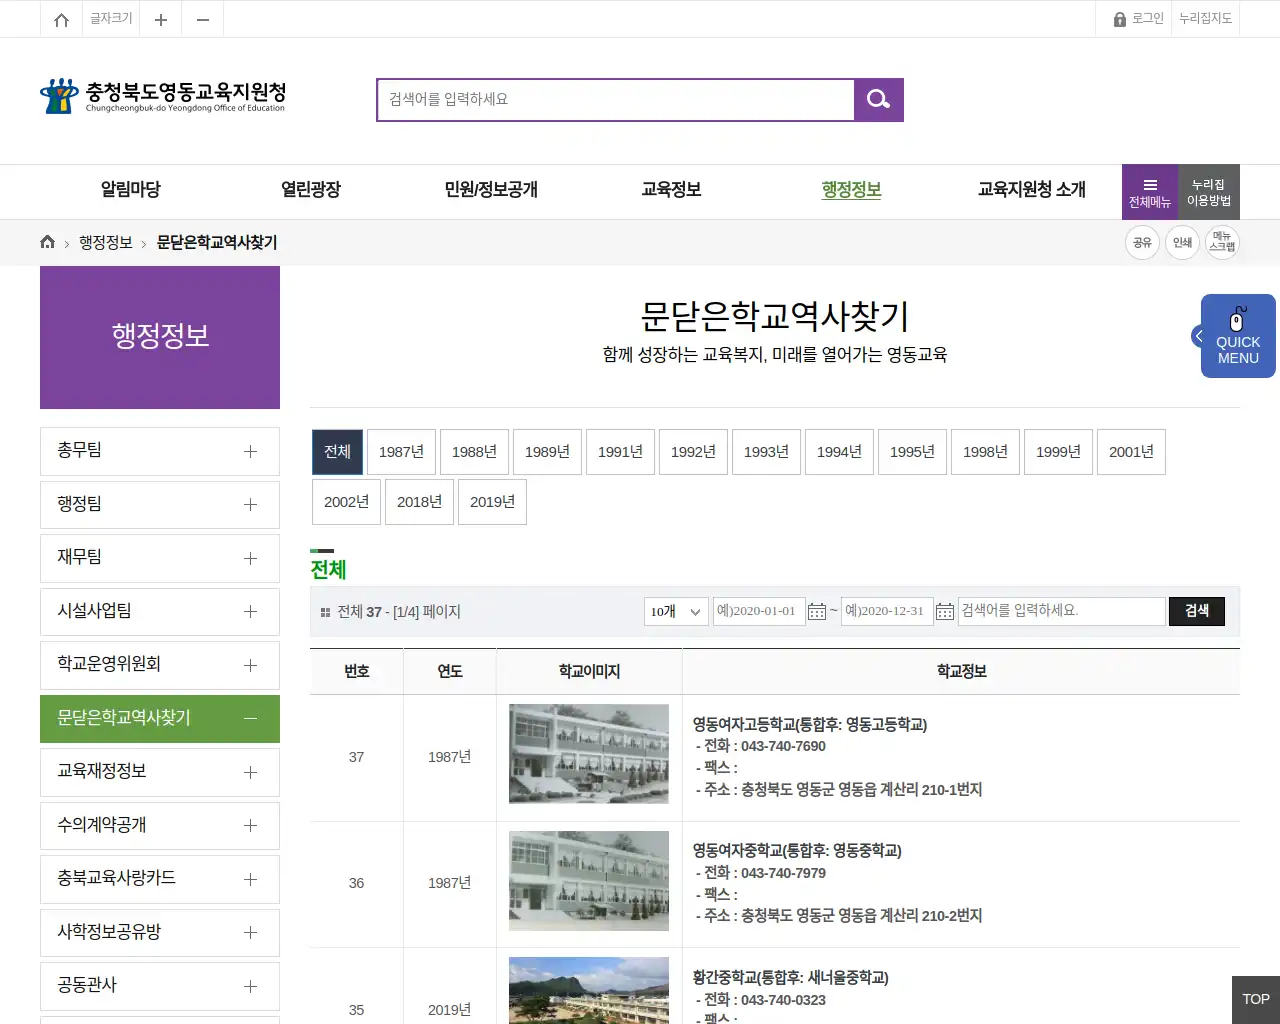Filter by 1992년 tab
Viewport: 1280px width, 1024px height.
pyautogui.click(x=693, y=452)
